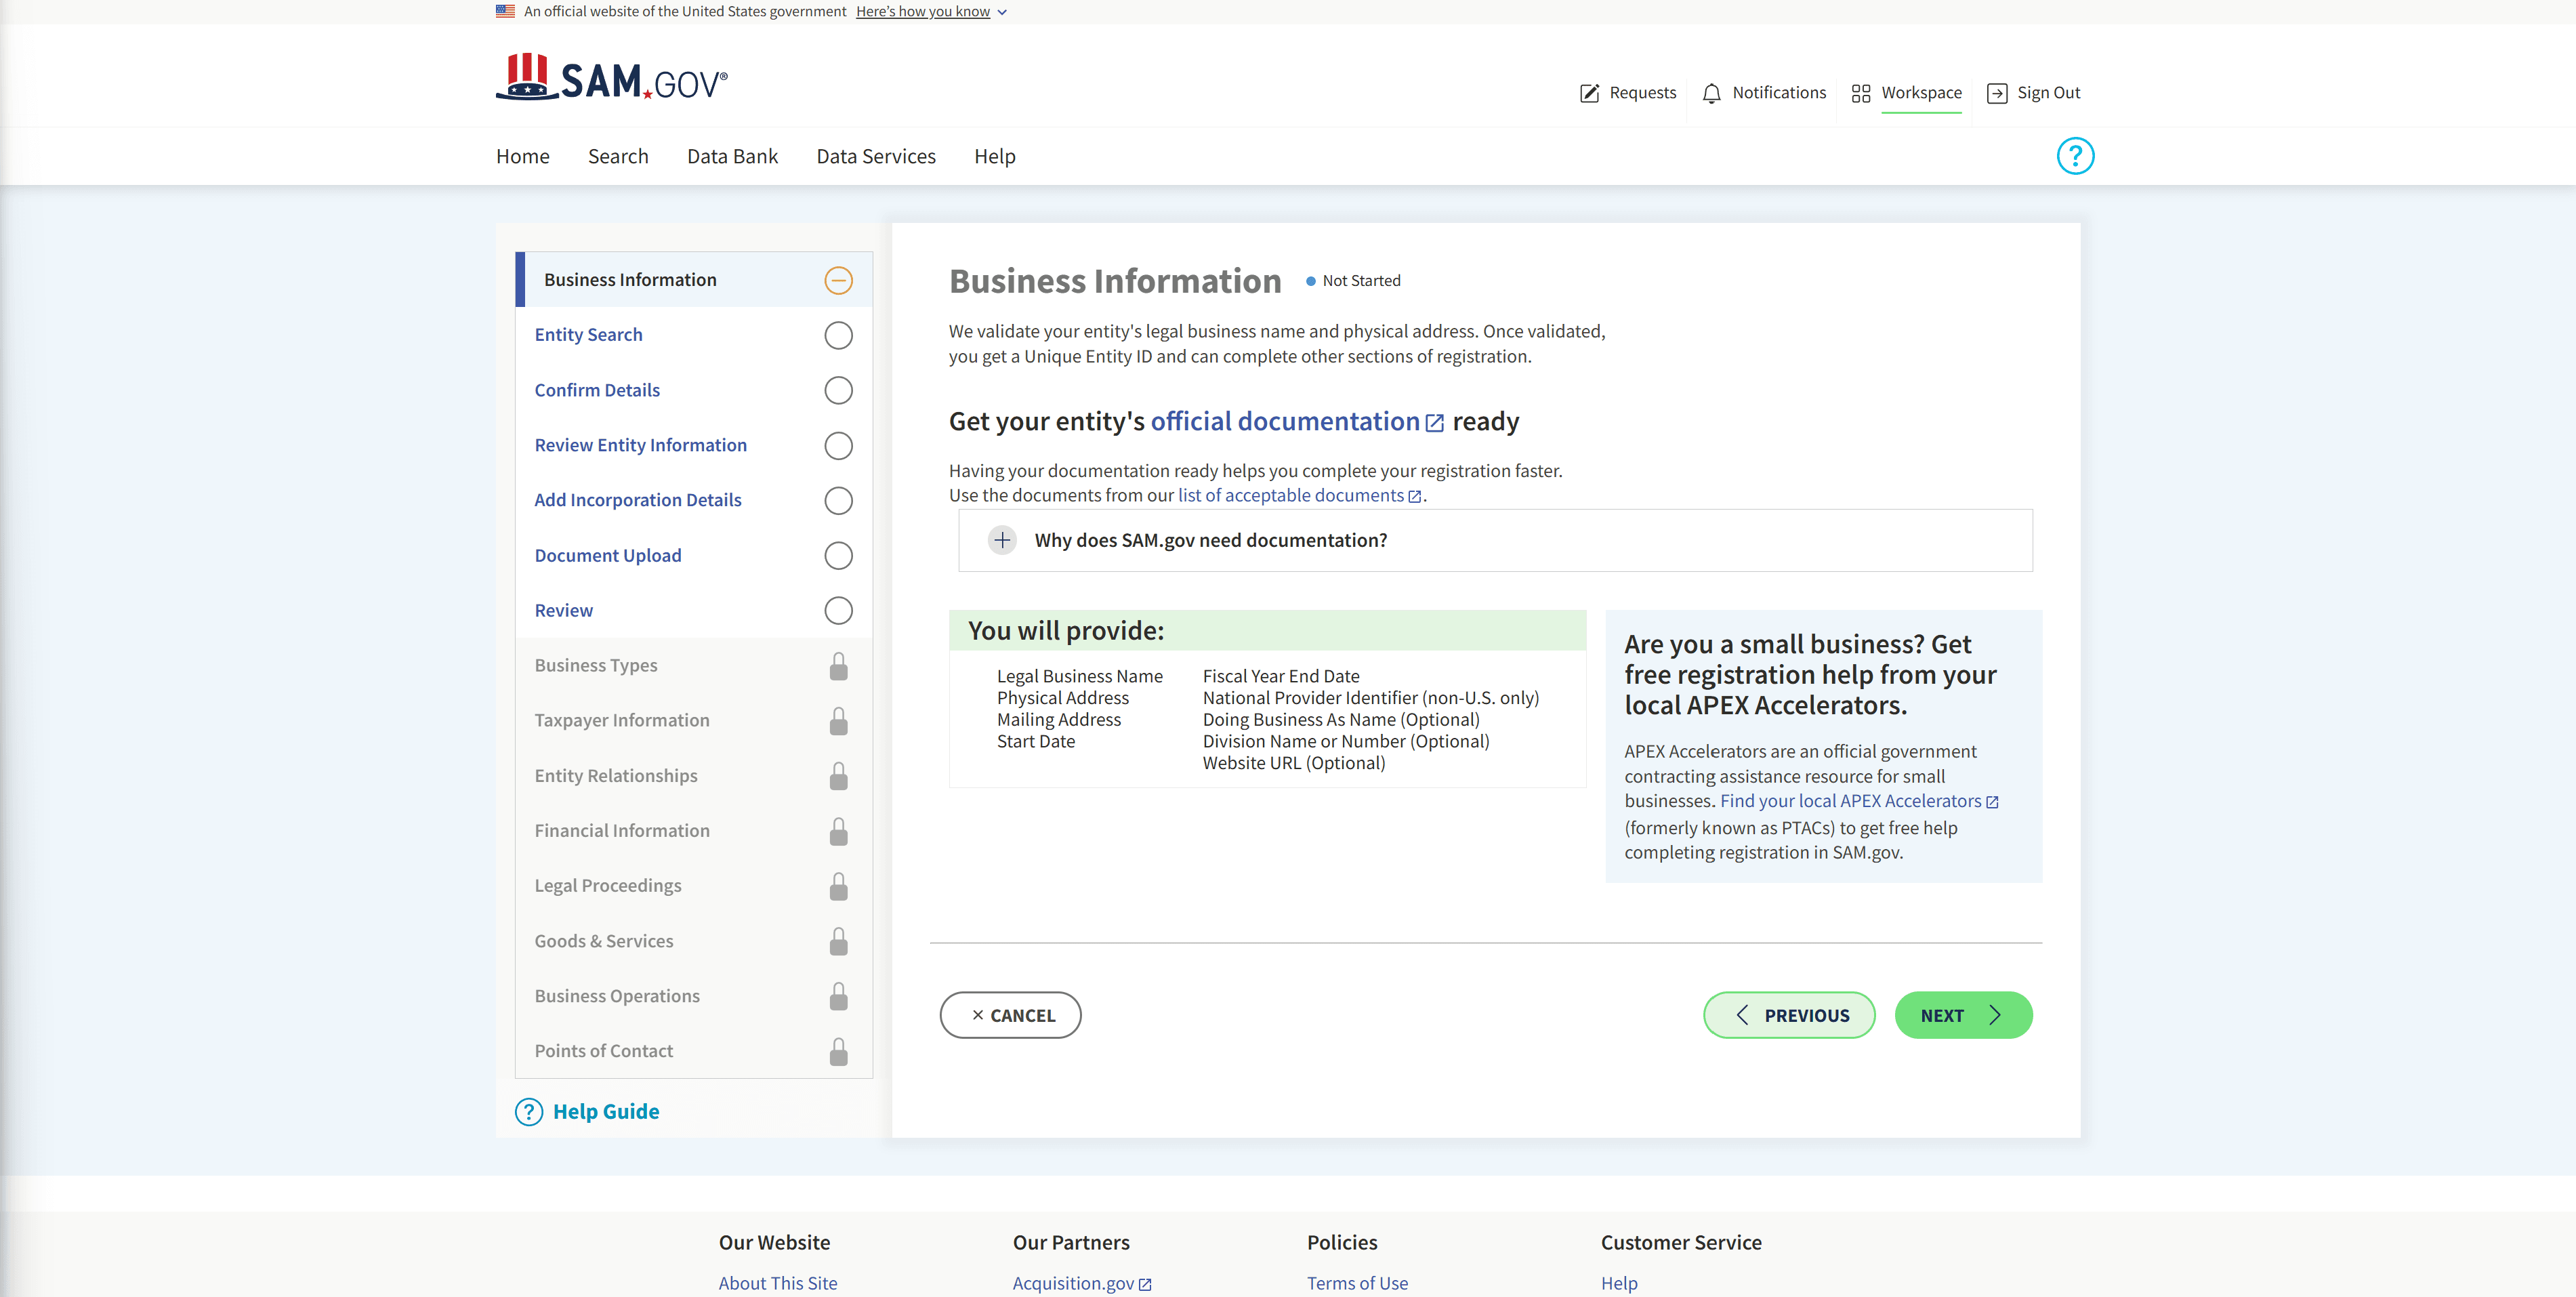Open Add Incorporation Details step
Viewport: 2576px width, 1297px height.
point(638,500)
